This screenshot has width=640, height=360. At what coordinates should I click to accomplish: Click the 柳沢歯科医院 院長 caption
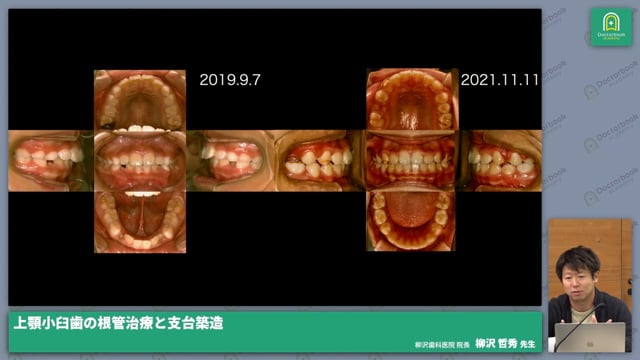(x=442, y=345)
